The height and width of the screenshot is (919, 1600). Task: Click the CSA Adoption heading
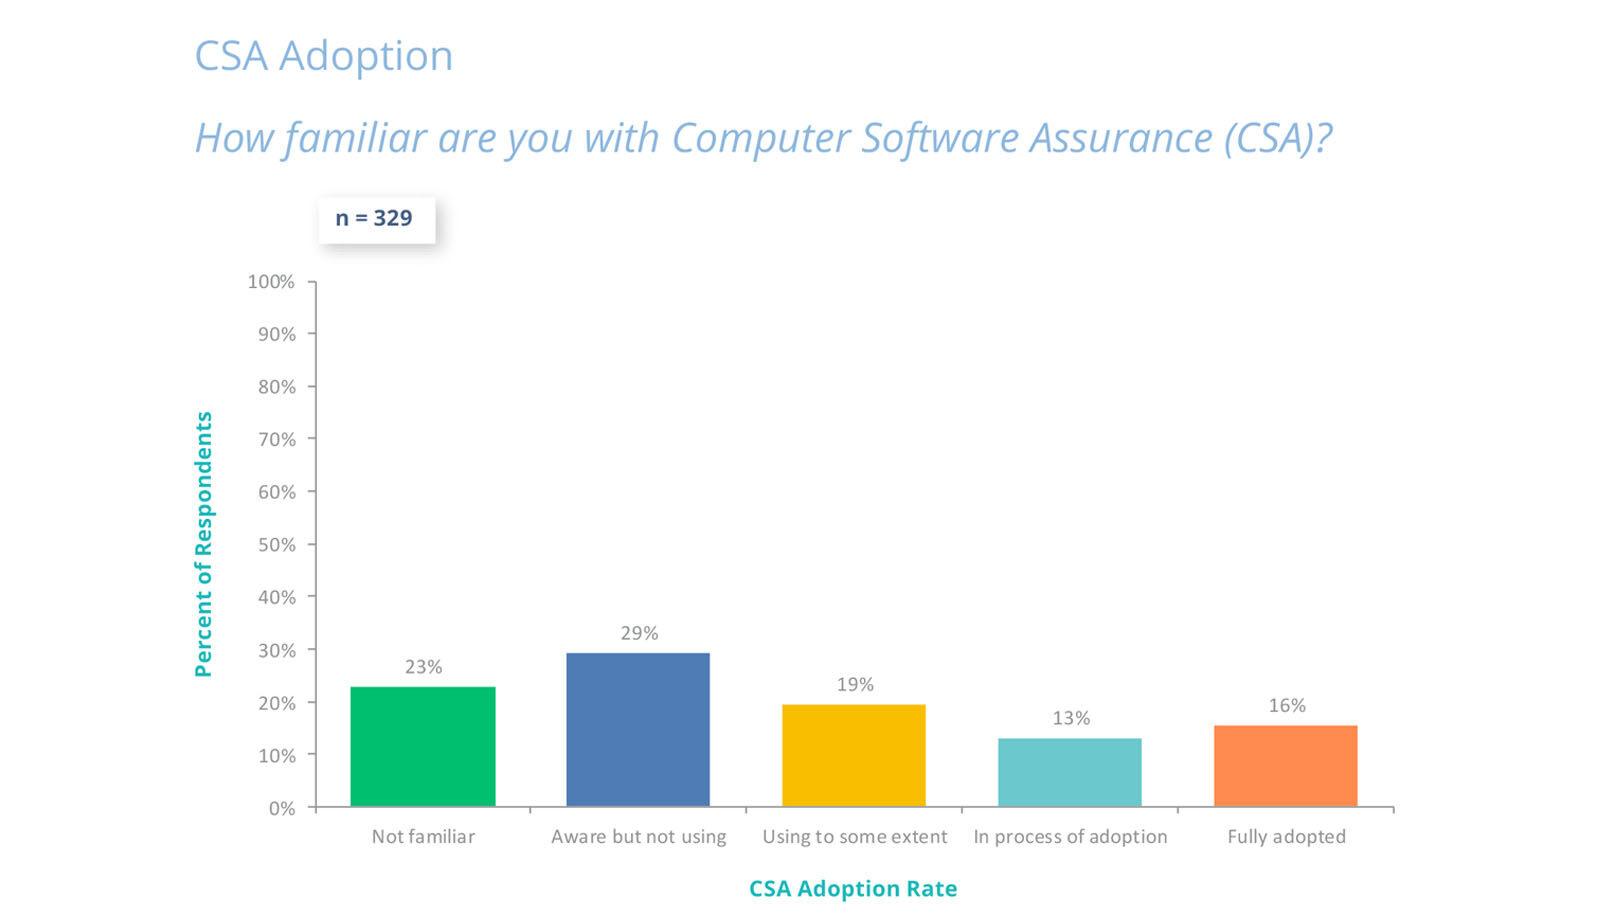(323, 56)
